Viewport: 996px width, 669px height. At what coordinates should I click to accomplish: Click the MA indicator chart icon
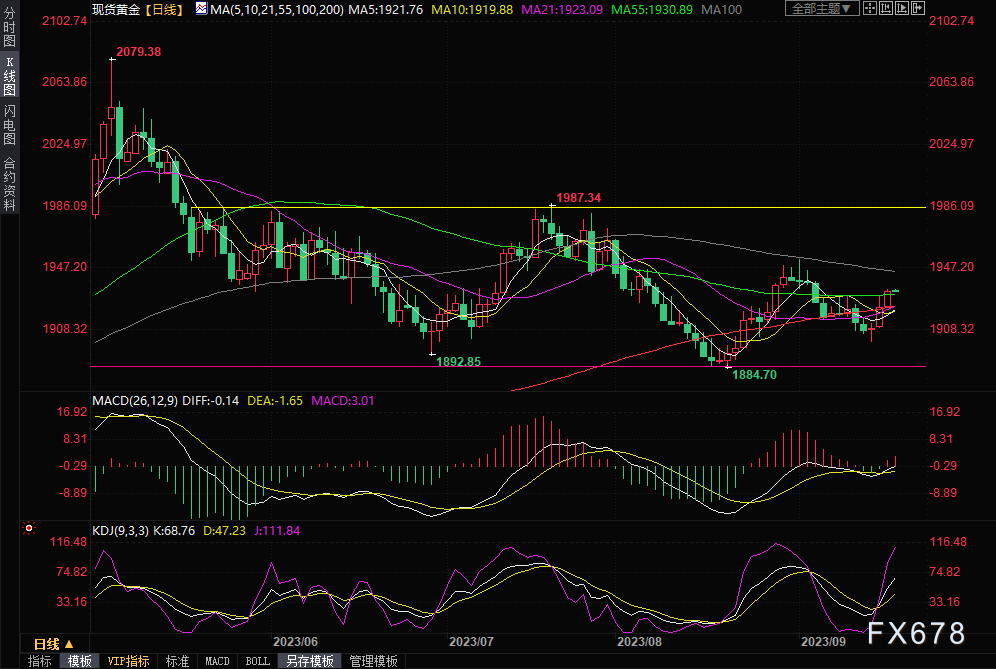pos(203,9)
